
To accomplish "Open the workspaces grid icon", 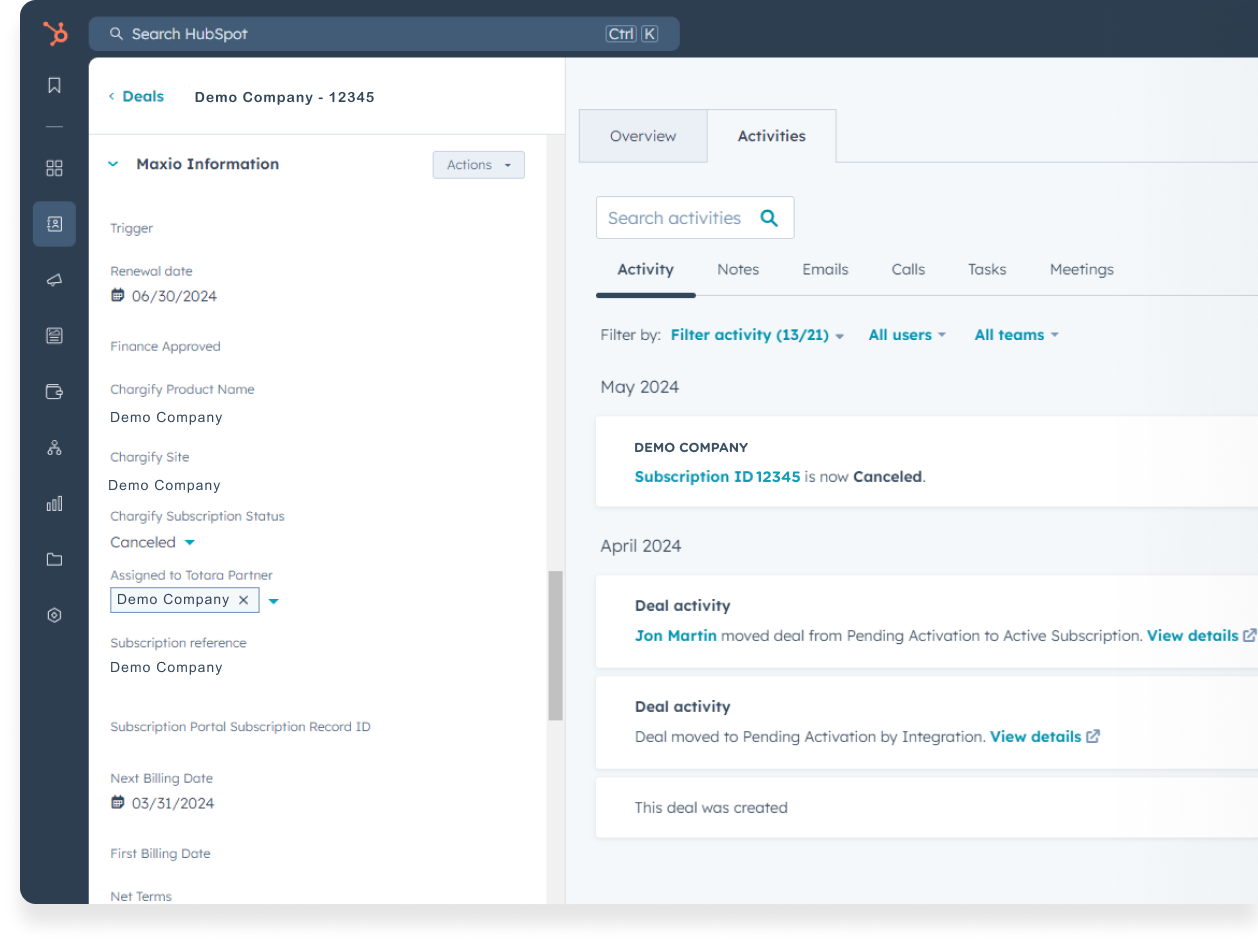I will 55,168.
